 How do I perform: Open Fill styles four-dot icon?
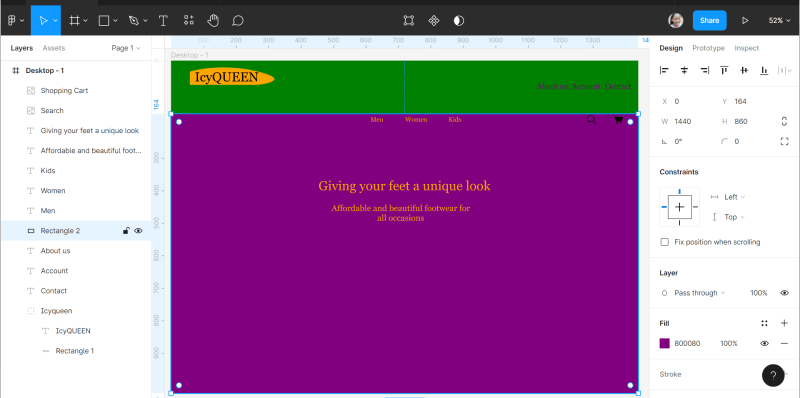point(764,323)
